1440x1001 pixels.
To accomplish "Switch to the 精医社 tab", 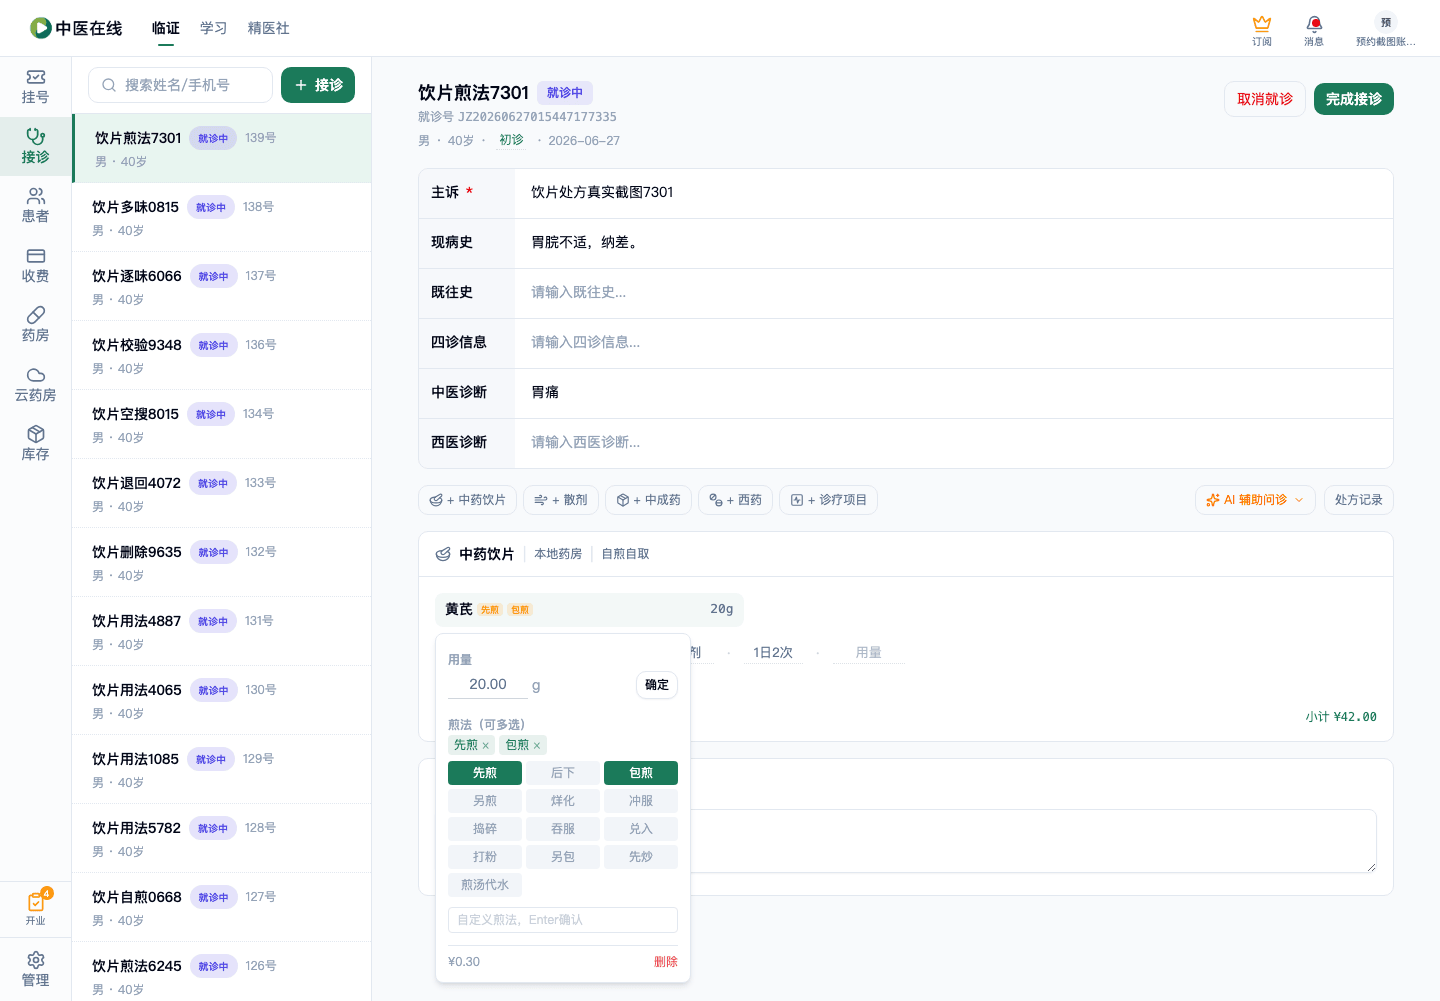I will (269, 28).
